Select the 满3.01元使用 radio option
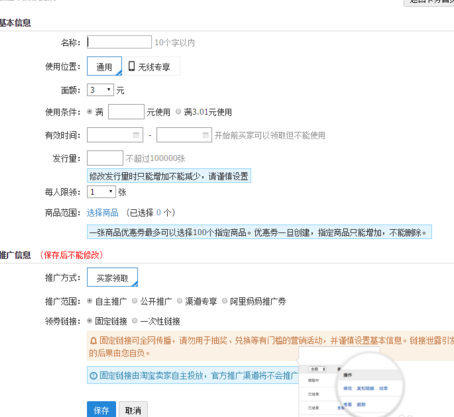The width and height of the screenshot is (454, 417). (178, 112)
